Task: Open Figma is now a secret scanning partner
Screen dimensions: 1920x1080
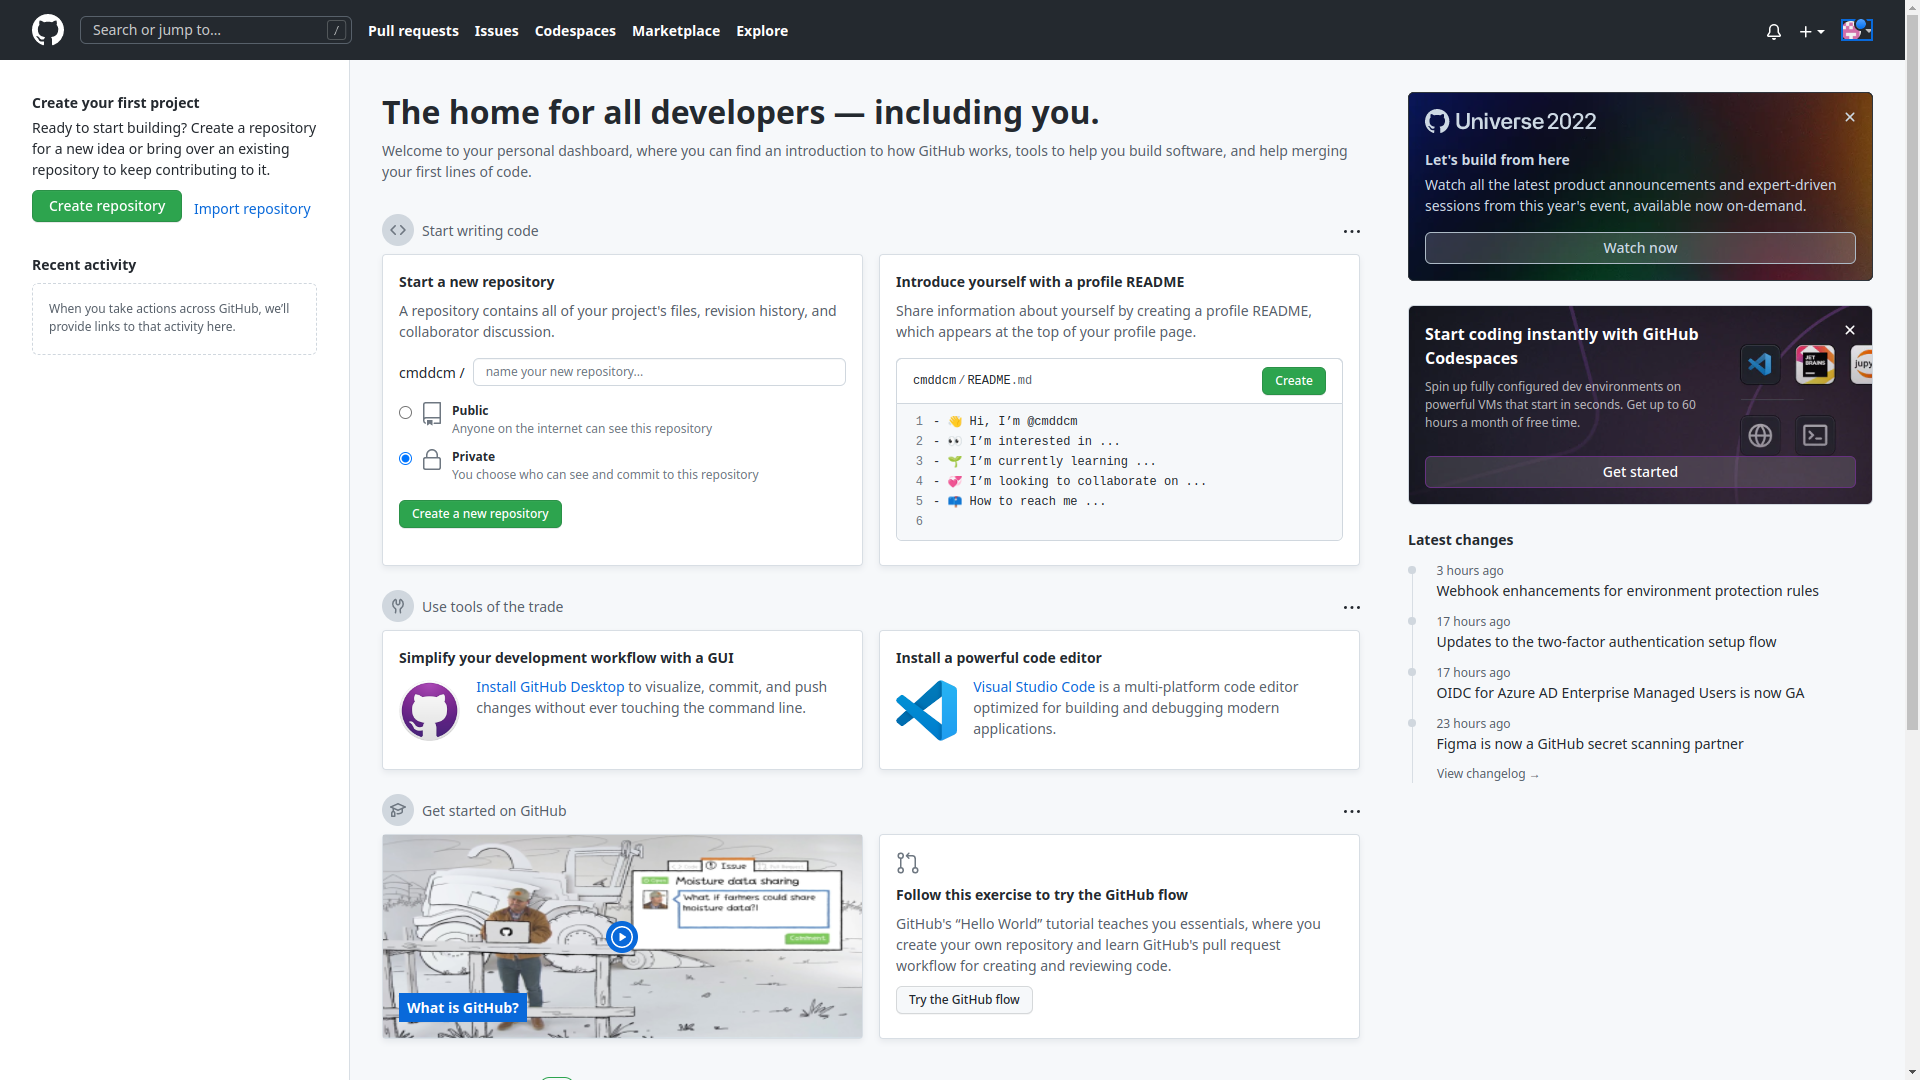Action: tap(1590, 744)
